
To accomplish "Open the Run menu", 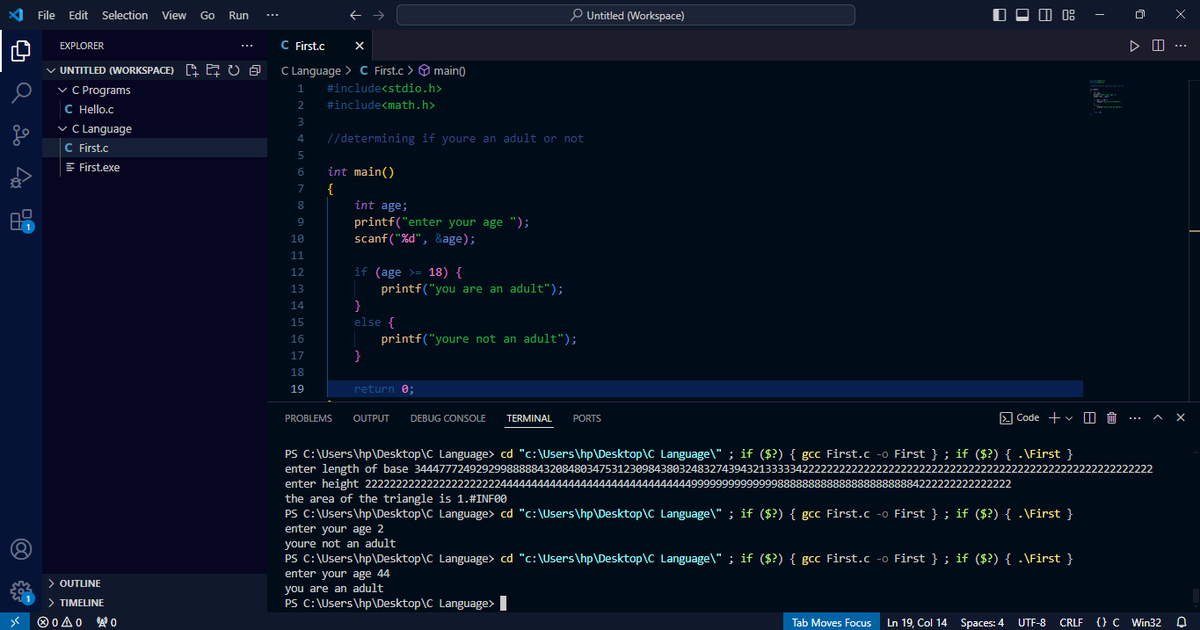I will click(239, 16).
